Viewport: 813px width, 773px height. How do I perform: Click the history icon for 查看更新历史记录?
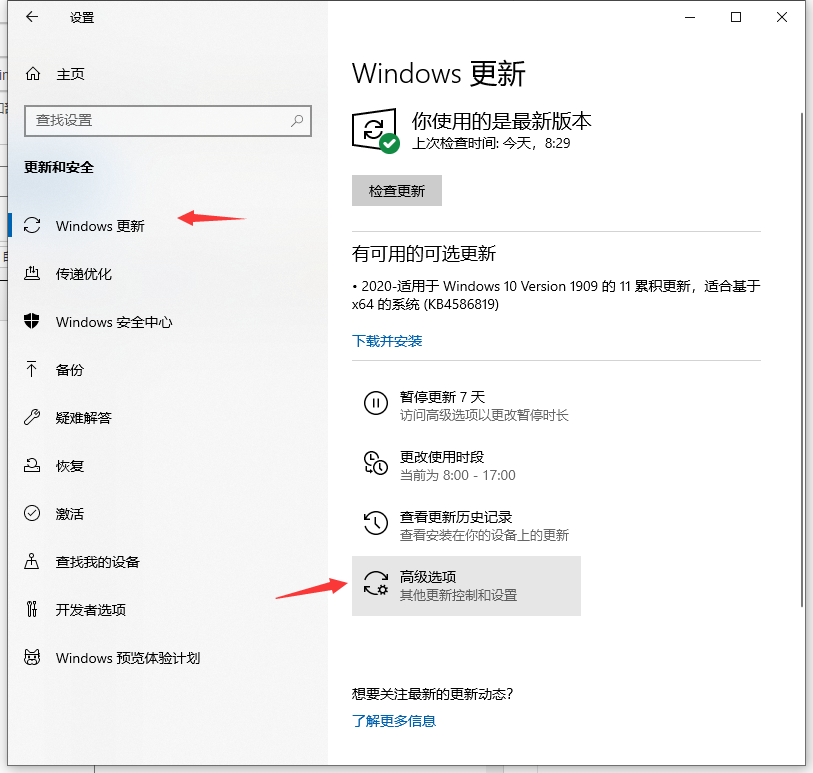pyautogui.click(x=376, y=523)
